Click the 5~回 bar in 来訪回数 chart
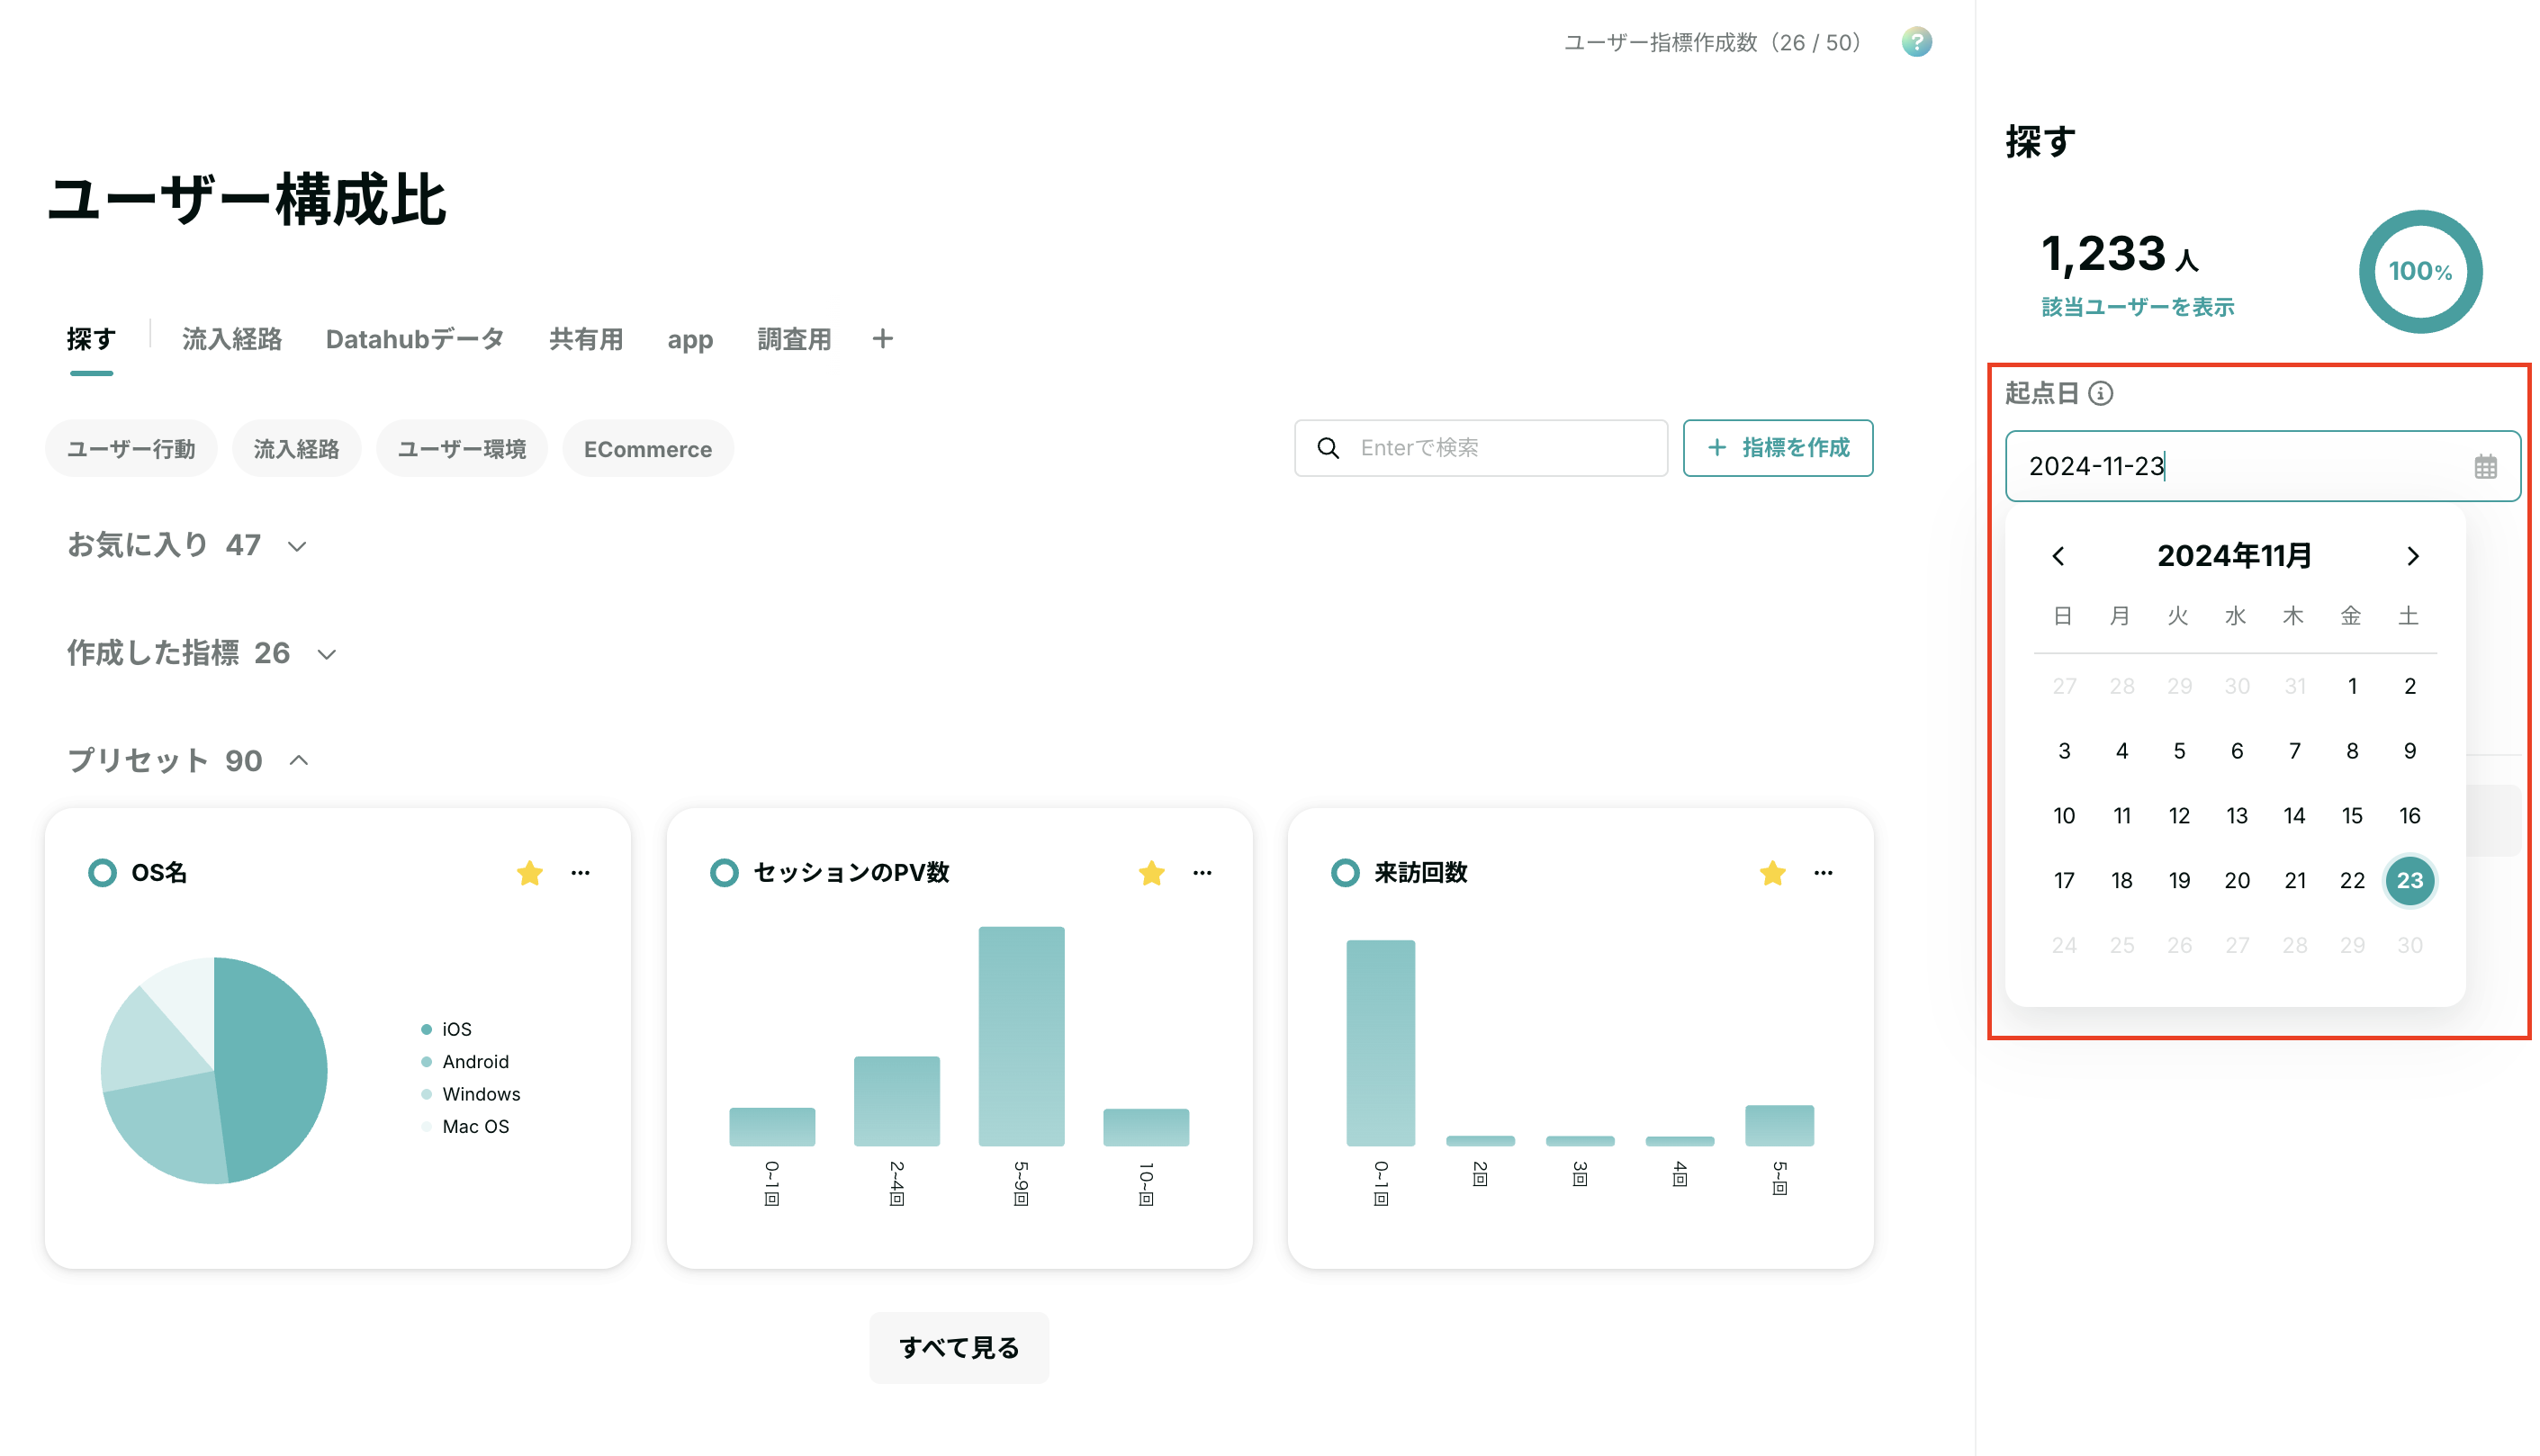 pos(1779,1125)
